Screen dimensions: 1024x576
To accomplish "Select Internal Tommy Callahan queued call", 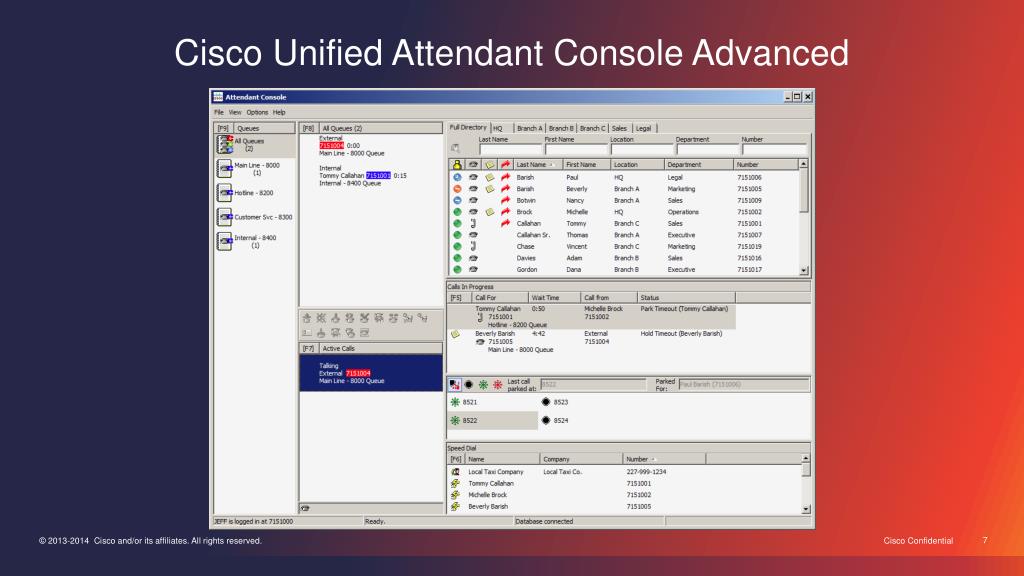I will [x=362, y=176].
